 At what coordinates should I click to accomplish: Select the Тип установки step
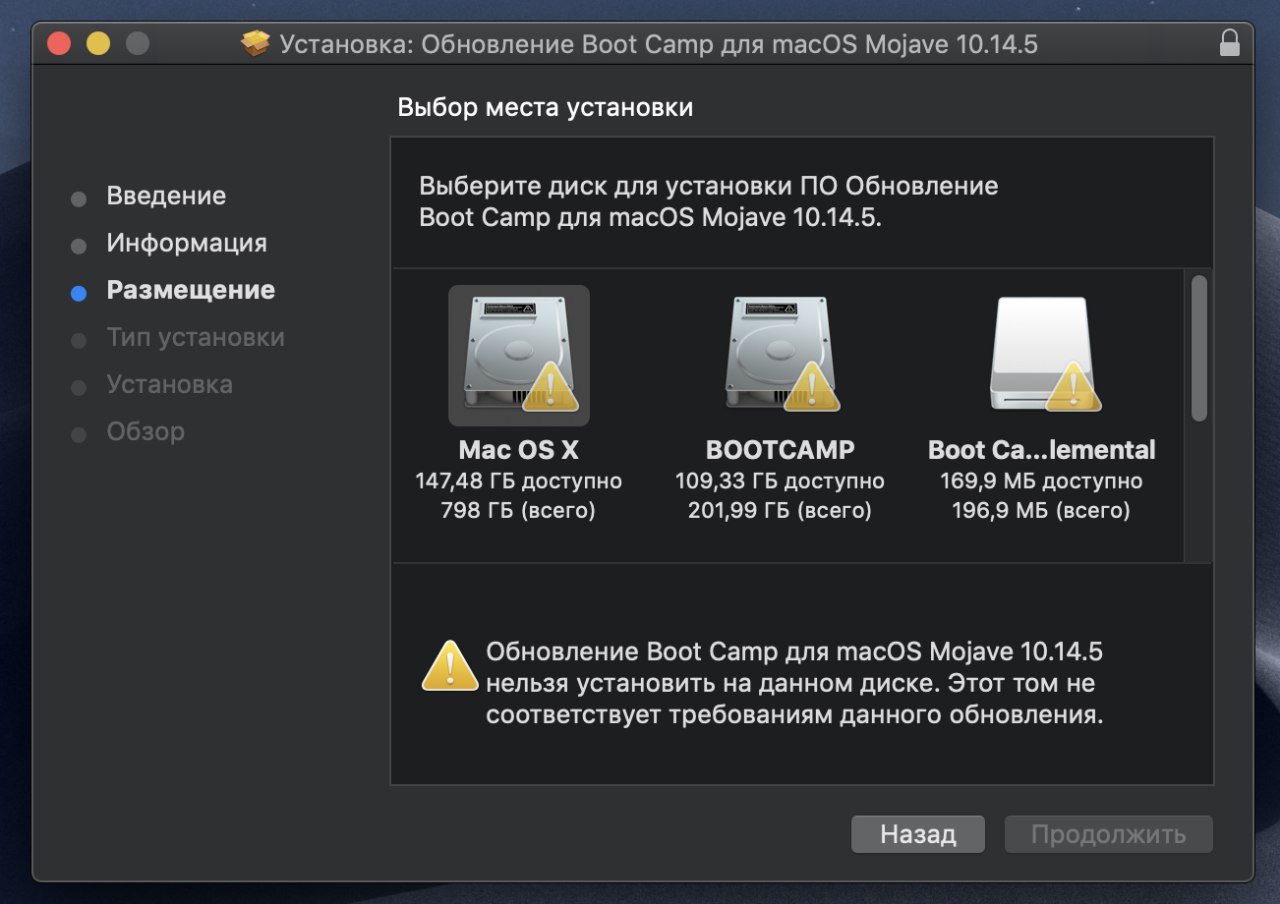pyautogui.click(x=196, y=337)
